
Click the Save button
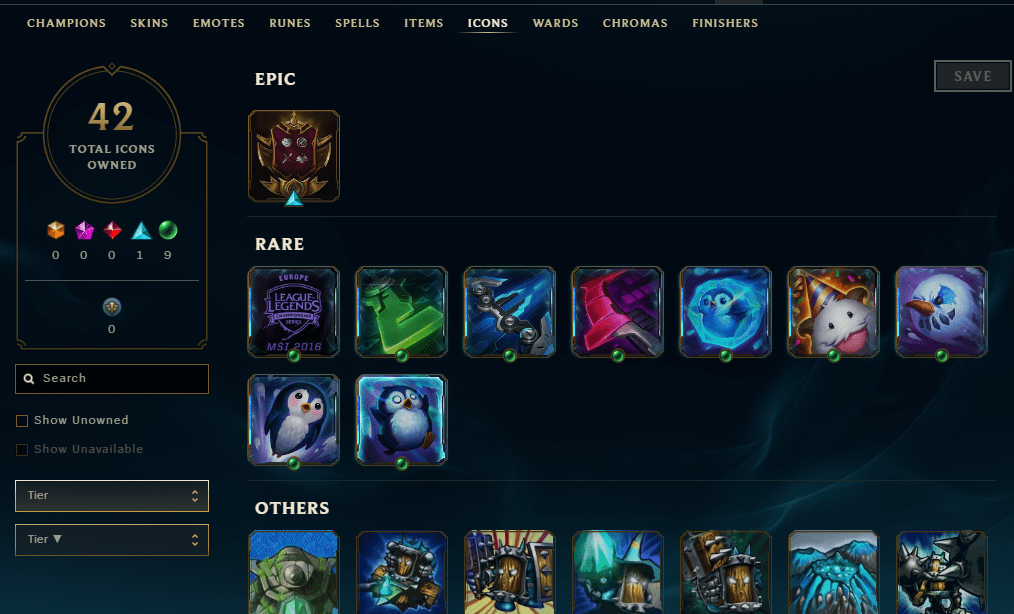click(973, 76)
